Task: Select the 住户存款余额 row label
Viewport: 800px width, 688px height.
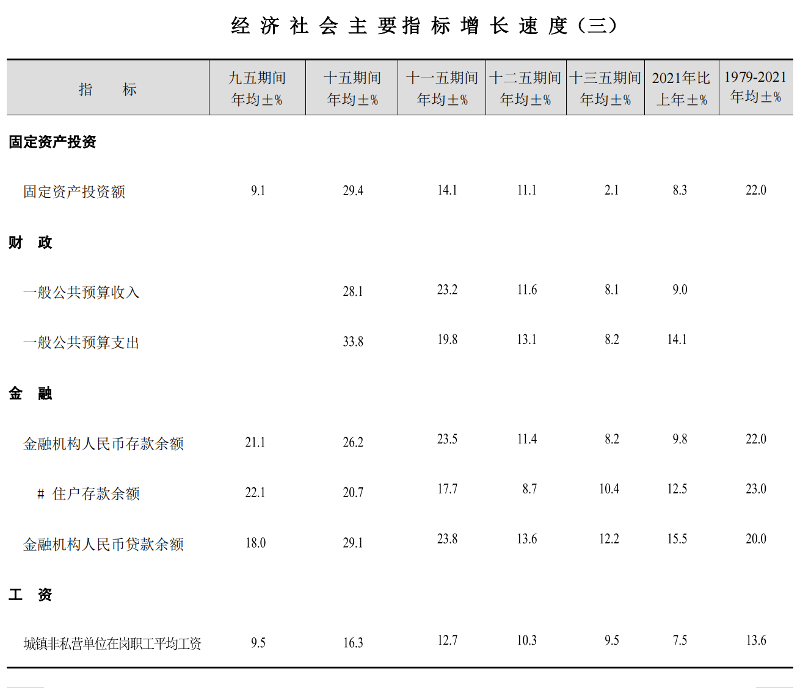Action: pos(95,493)
